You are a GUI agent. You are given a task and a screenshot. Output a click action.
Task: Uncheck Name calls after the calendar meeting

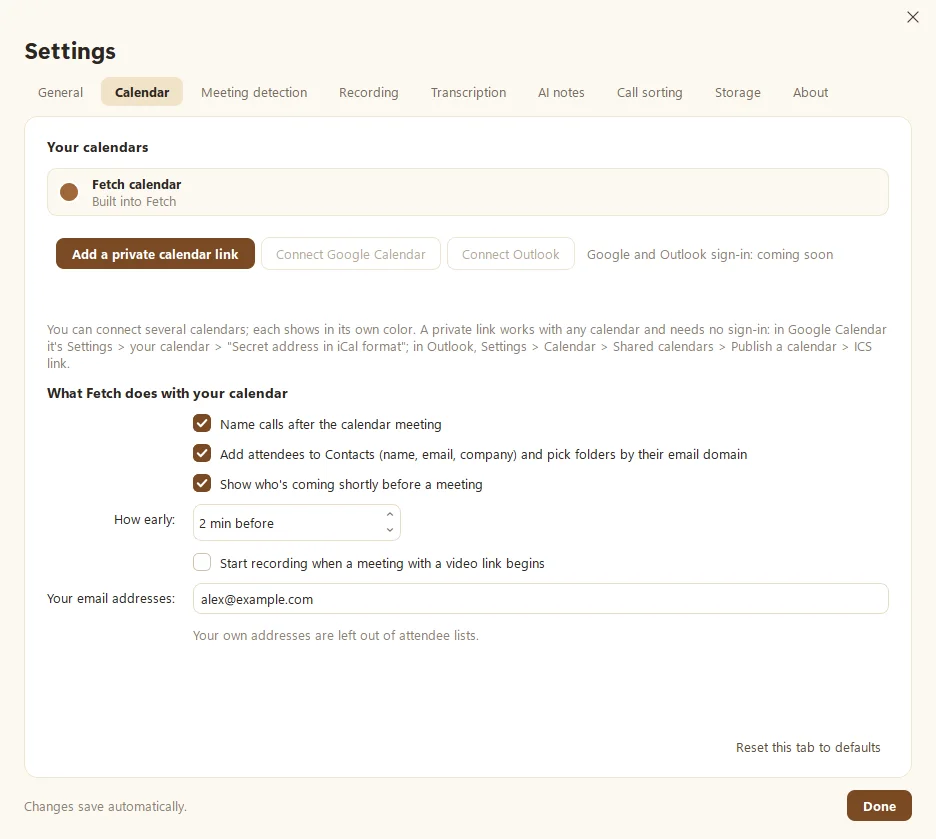coord(202,424)
